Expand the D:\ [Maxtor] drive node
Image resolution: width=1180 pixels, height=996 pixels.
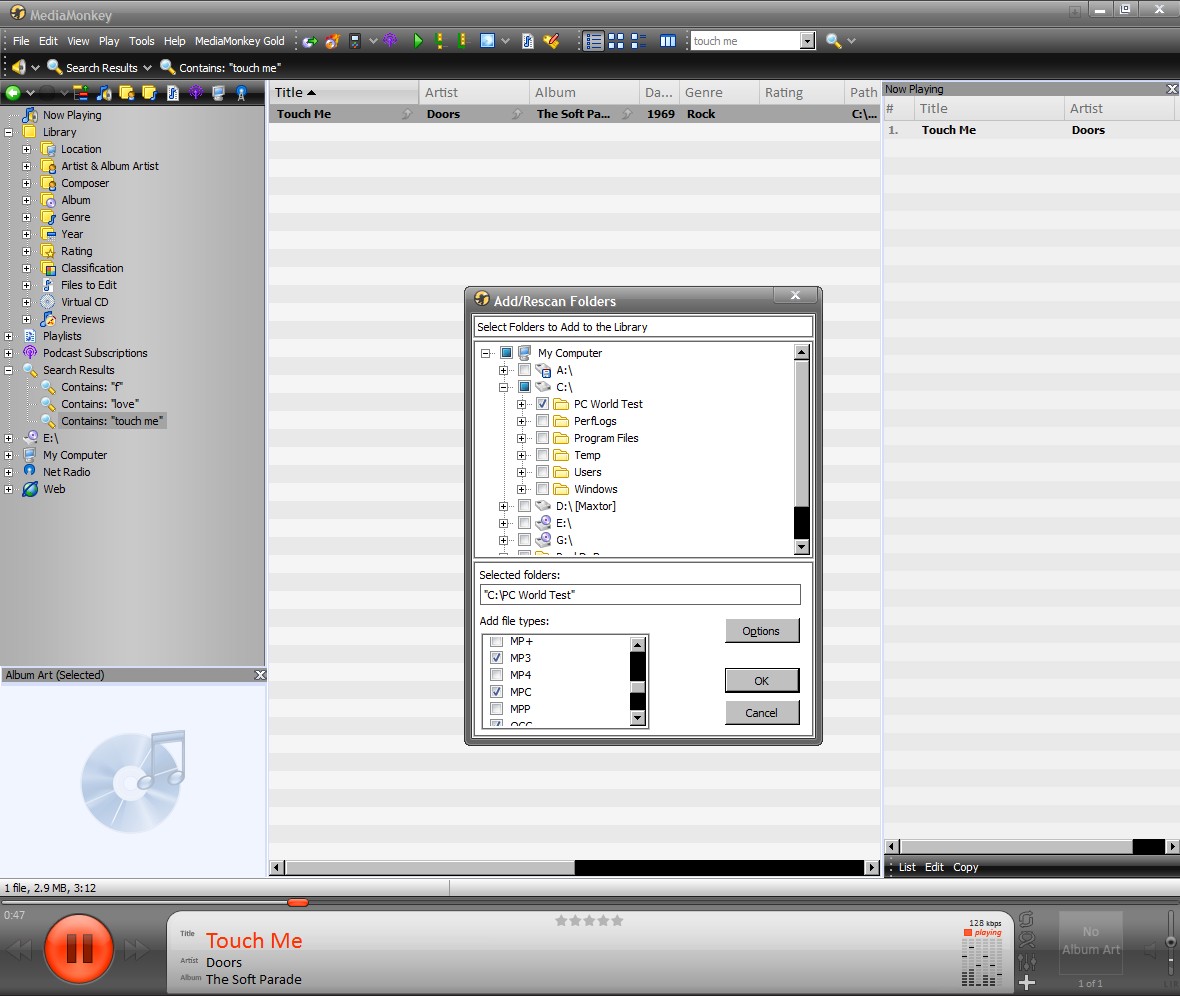pyautogui.click(x=504, y=506)
